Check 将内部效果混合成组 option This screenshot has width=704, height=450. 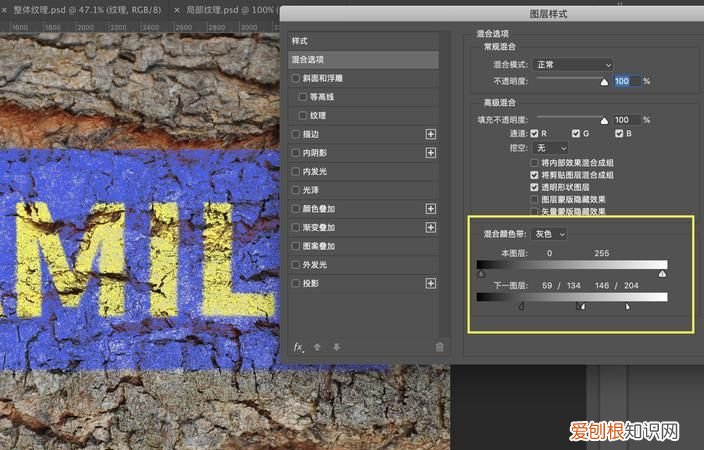coord(534,163)
